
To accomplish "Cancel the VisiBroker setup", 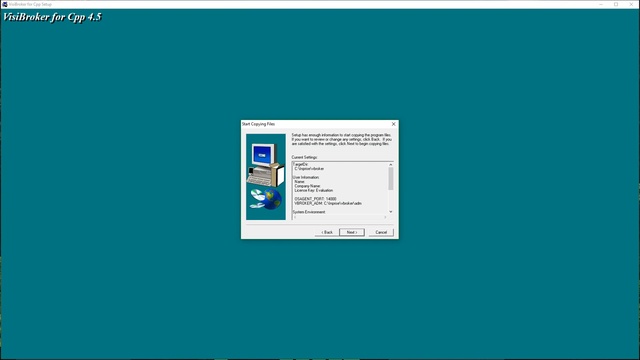I will (x=381, y=232).
